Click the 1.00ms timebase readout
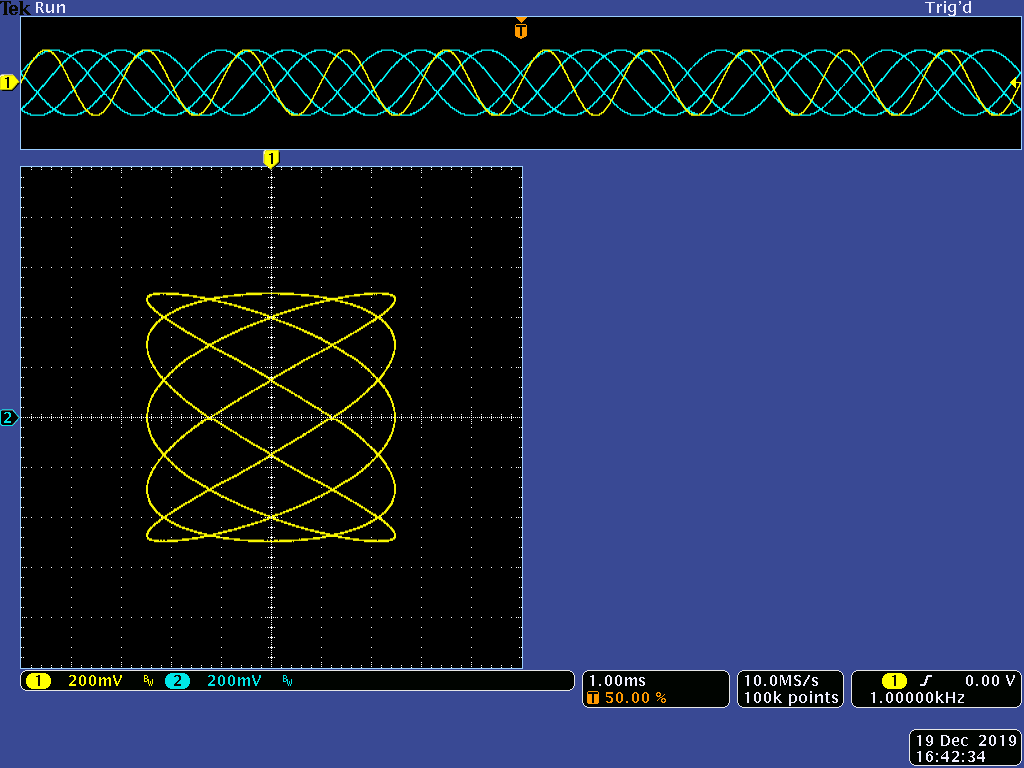 point(617,681)
